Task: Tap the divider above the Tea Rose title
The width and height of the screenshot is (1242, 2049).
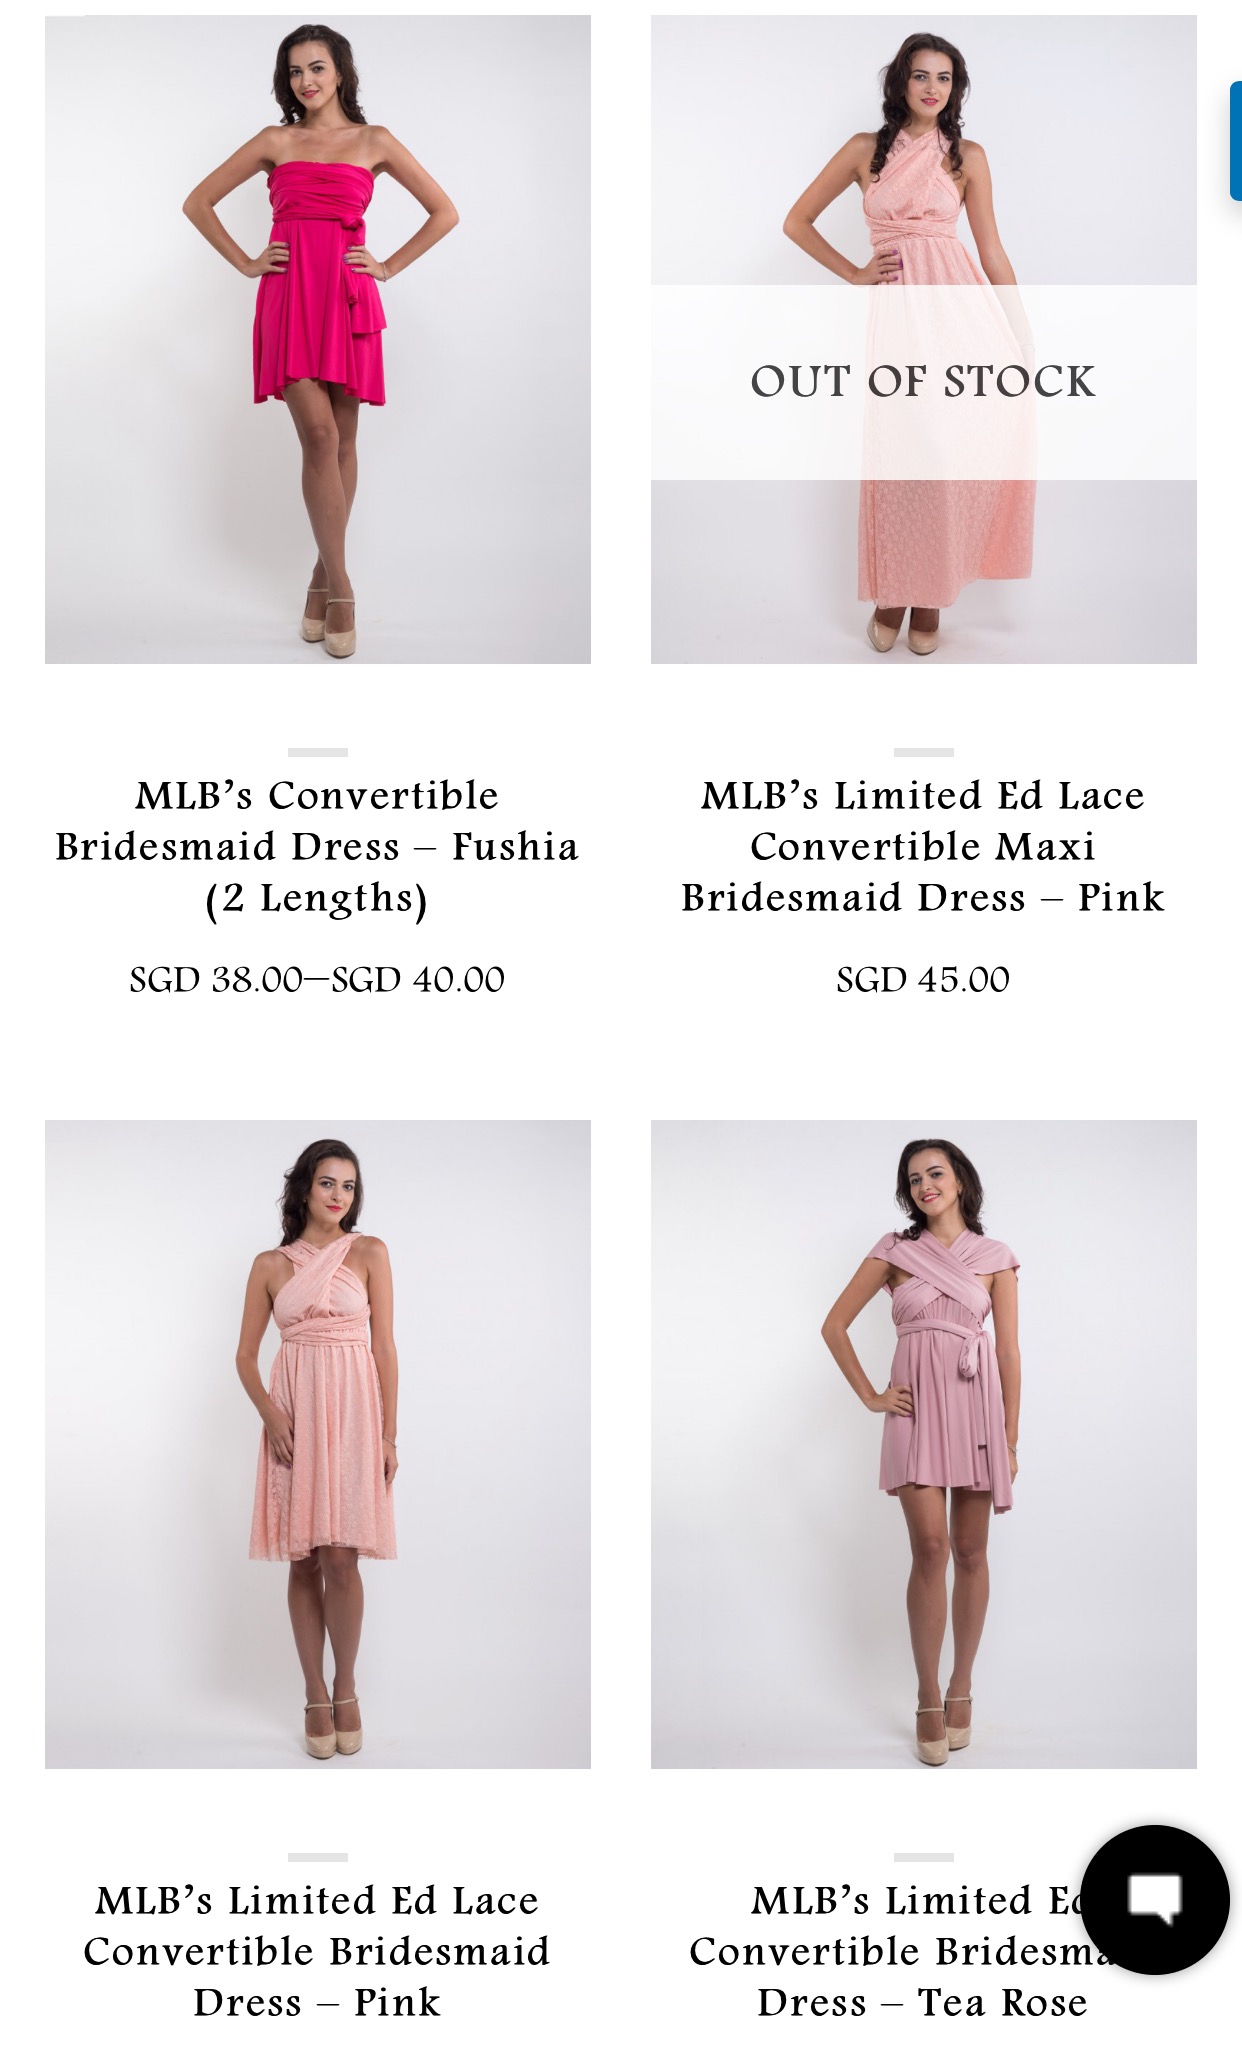Action: coord(924,1857)
